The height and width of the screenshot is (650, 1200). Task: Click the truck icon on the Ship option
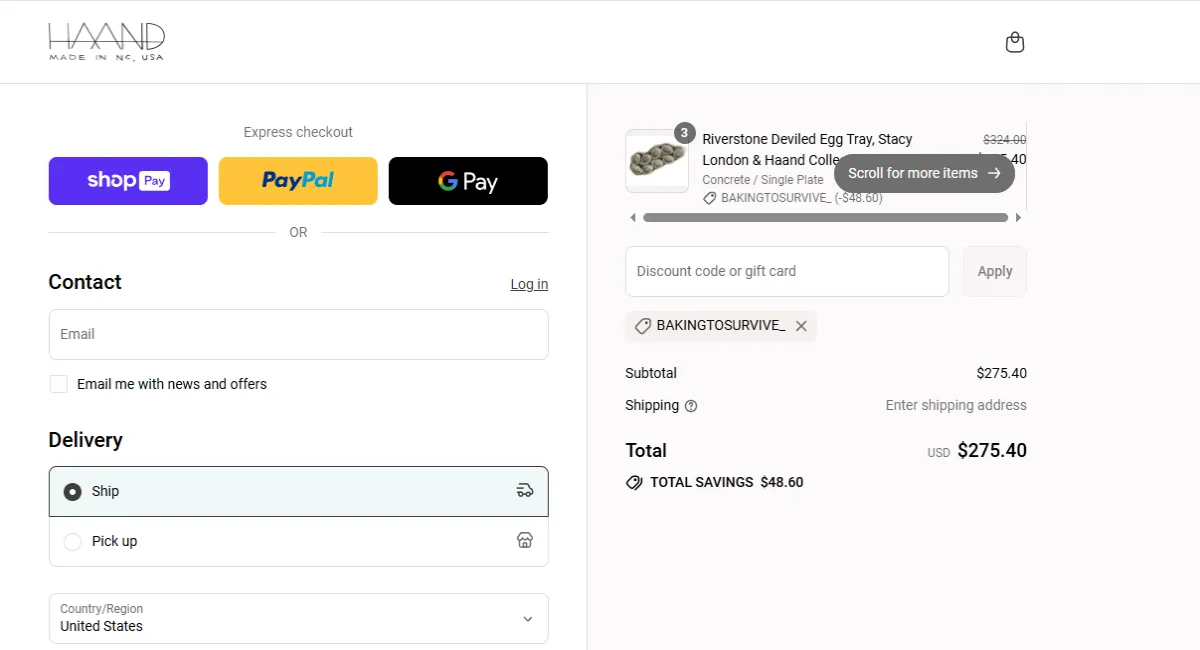pos(524,490)
